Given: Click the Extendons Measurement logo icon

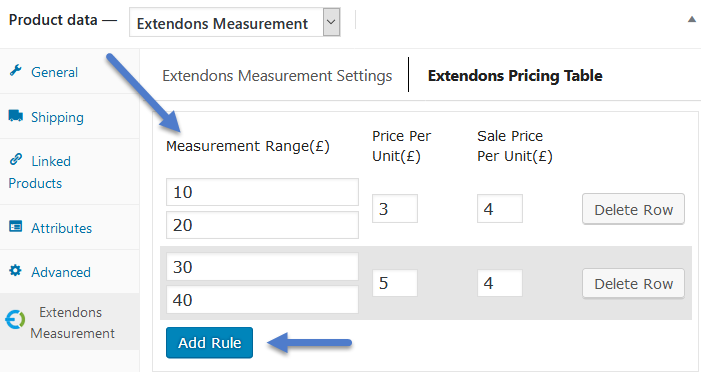Looking at the screenshot, I should (15, 320).
